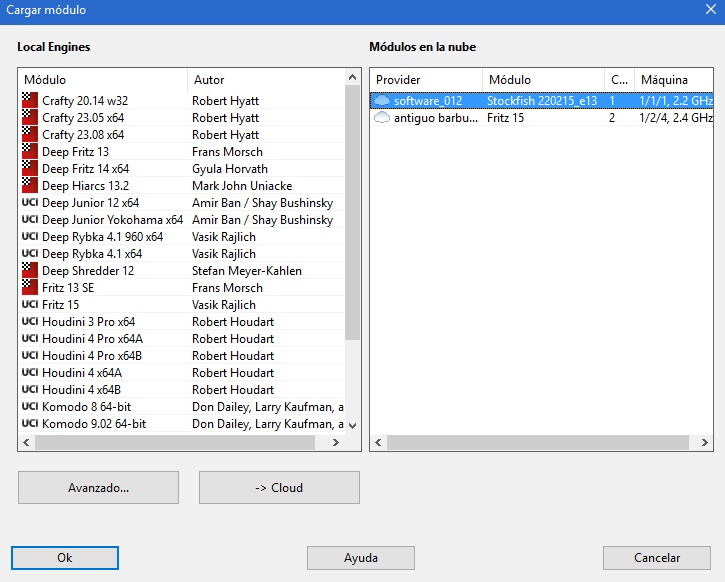Viewport: 725px width, 582px height.
Task: Click author Stefan Meyer-Kahlen
Action: [x=247, y=270]
